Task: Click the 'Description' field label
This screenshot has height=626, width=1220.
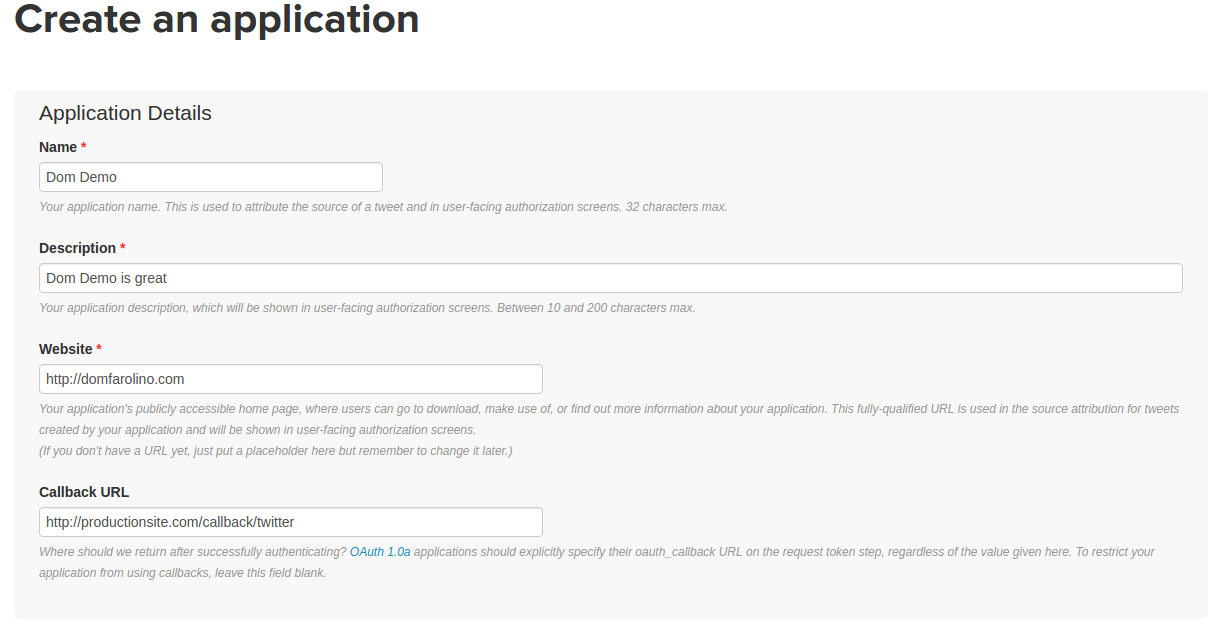Action: (78, 248)
